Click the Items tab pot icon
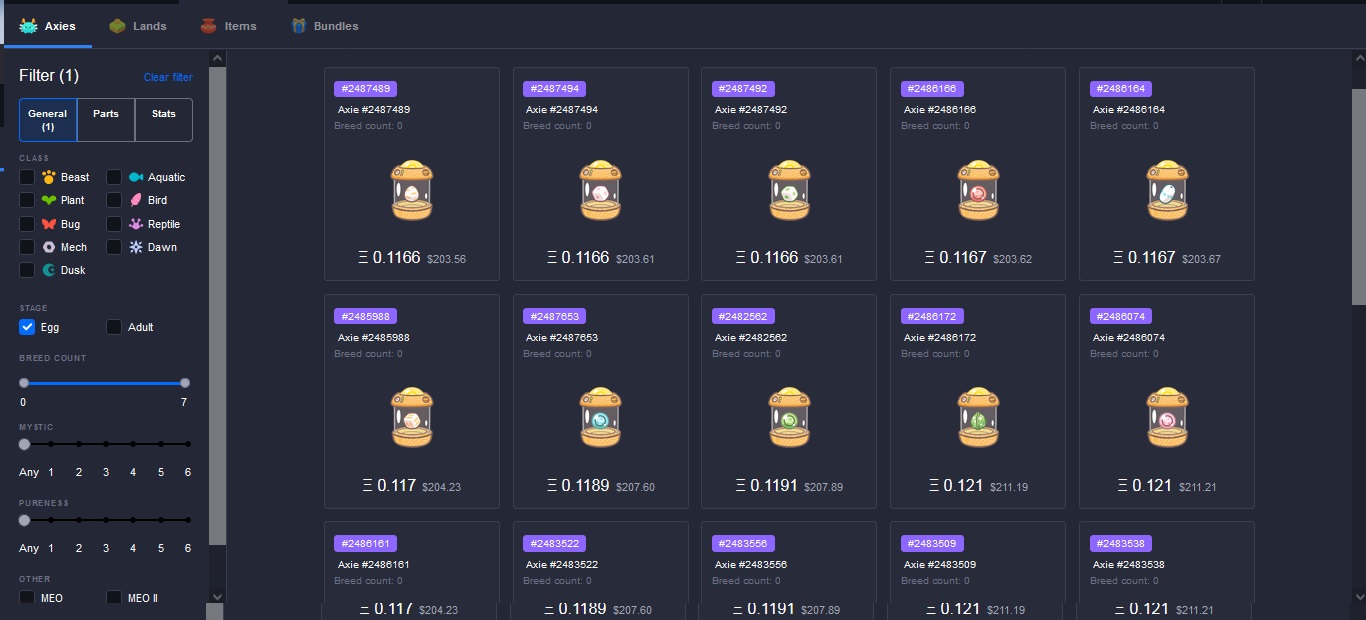This screenshot has height=620, width=1366. (208, 26)
